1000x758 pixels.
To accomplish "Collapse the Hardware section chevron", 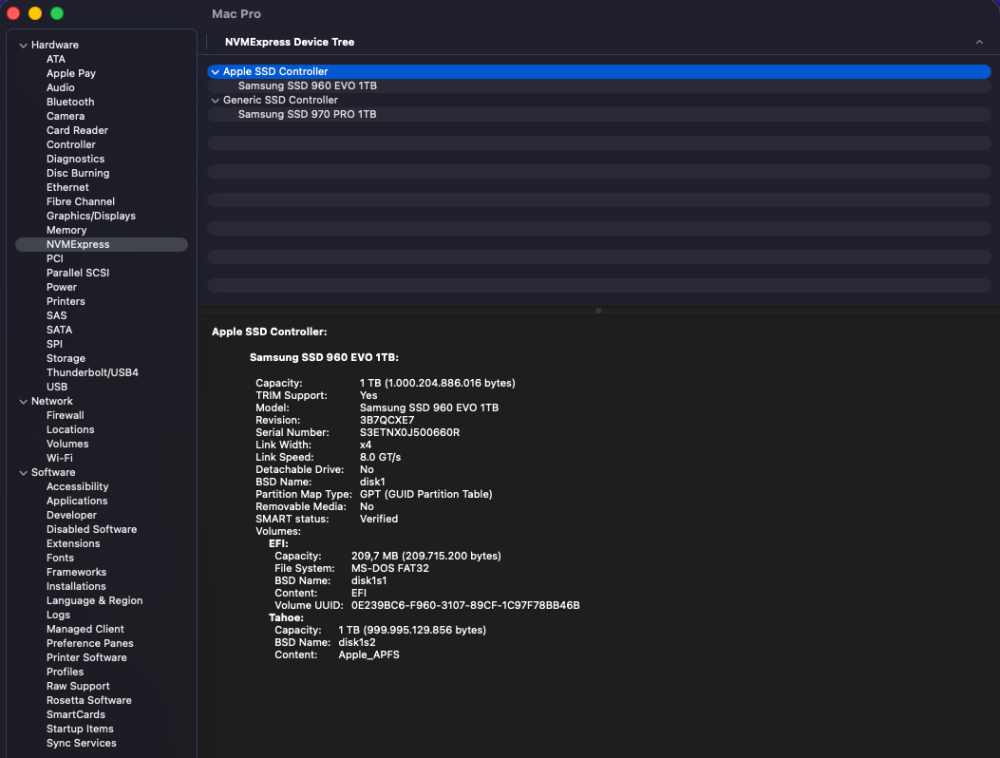I will click(x=24, y=45).
